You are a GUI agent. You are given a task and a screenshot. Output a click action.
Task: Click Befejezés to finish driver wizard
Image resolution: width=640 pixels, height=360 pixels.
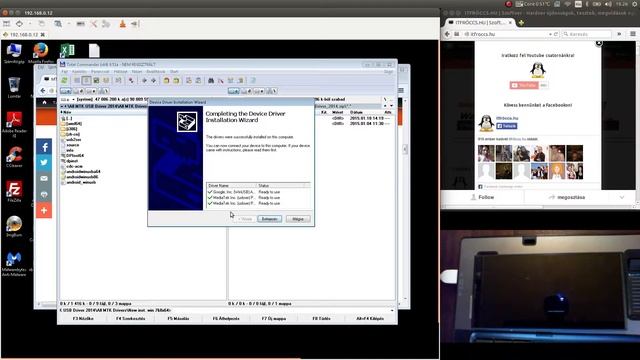(269, 219)
